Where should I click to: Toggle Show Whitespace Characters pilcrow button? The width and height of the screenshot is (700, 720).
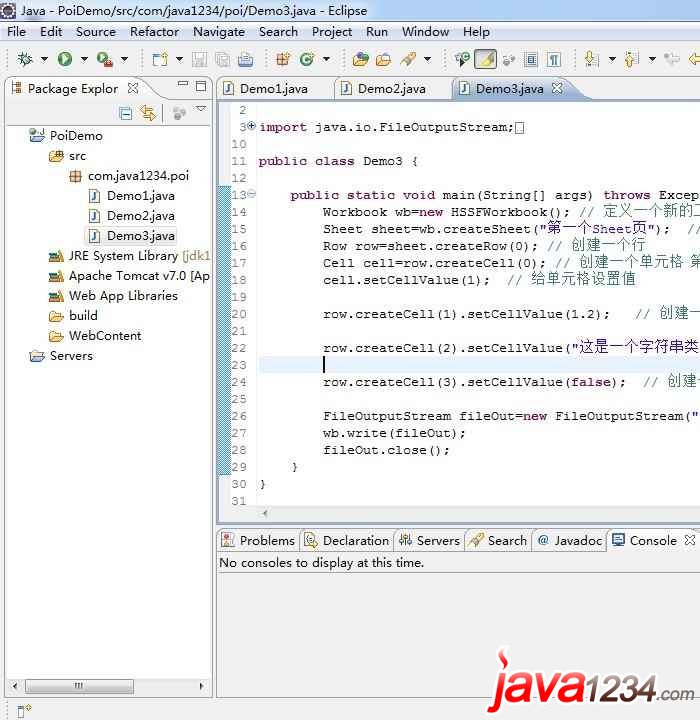click(554, 60)
